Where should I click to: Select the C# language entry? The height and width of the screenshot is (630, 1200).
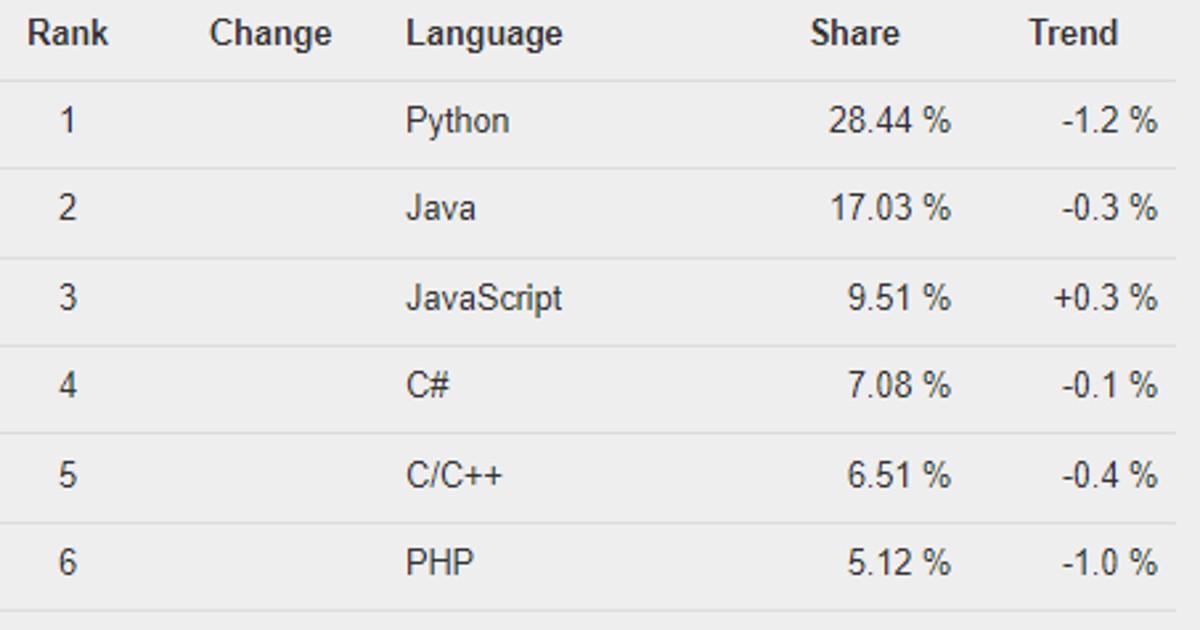425,385
